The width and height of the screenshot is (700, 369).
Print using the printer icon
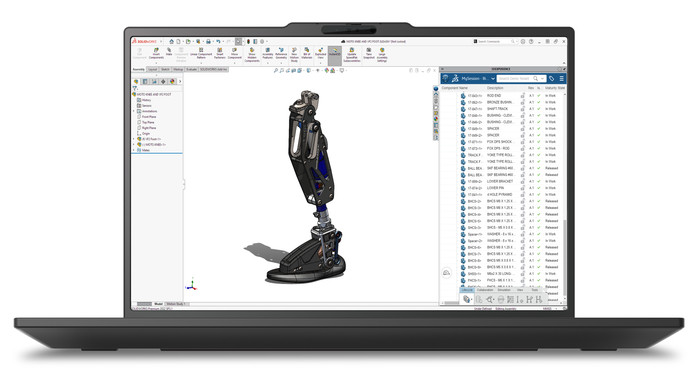click(x=208, y=41)
